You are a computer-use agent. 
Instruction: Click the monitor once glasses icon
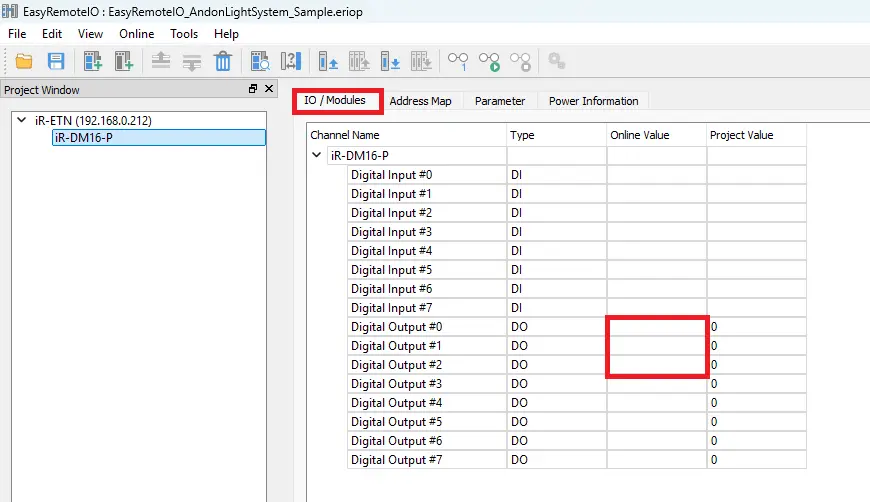[458, 61]
